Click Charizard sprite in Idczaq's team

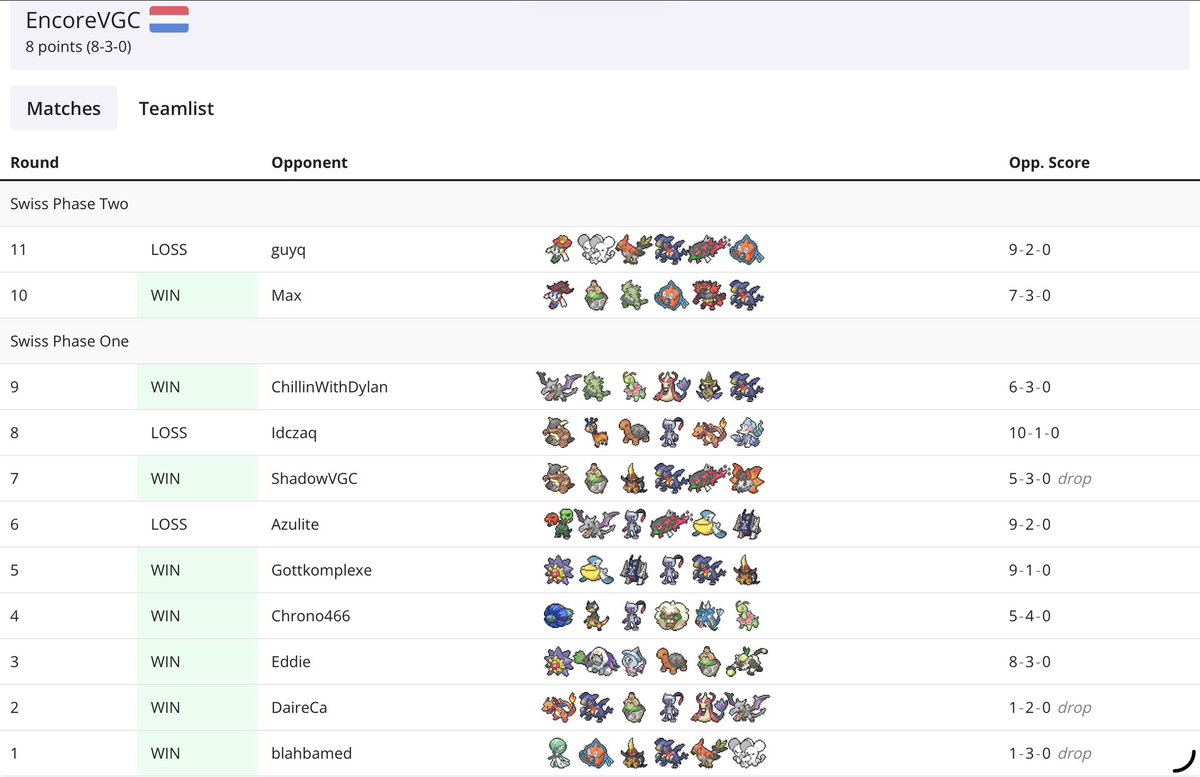pos(707,433)
